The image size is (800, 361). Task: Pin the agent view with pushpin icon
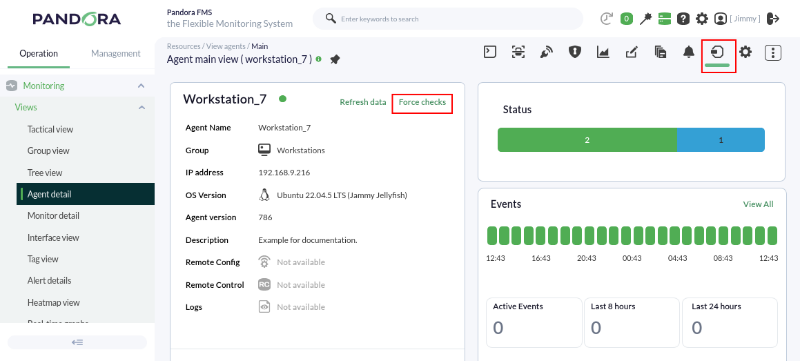(335, 60)
